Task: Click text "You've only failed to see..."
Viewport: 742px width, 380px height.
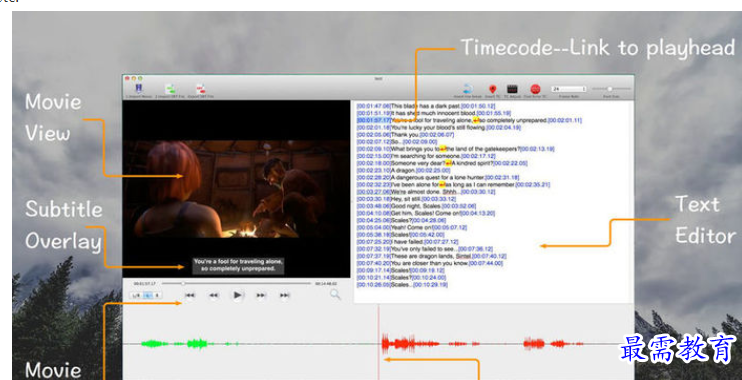Action: pyautogui.click(x=424, y=248)
